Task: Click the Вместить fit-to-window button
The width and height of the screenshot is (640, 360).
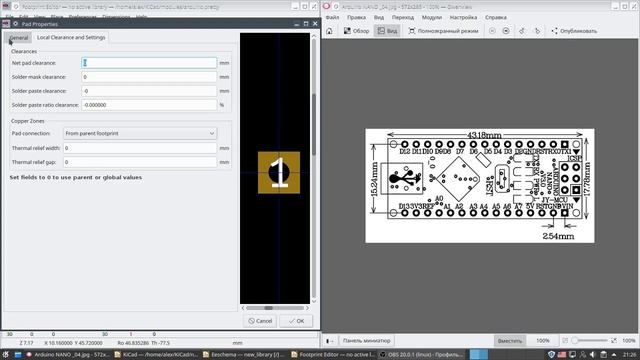Action: point(510,340)
